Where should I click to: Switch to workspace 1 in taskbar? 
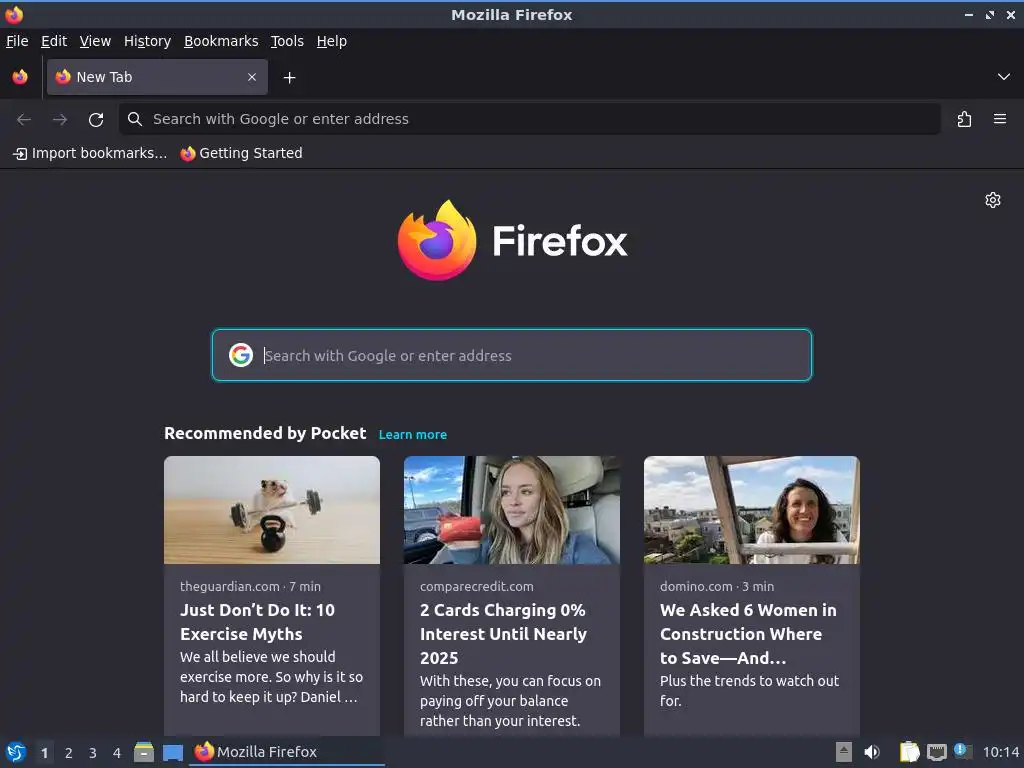44,752
